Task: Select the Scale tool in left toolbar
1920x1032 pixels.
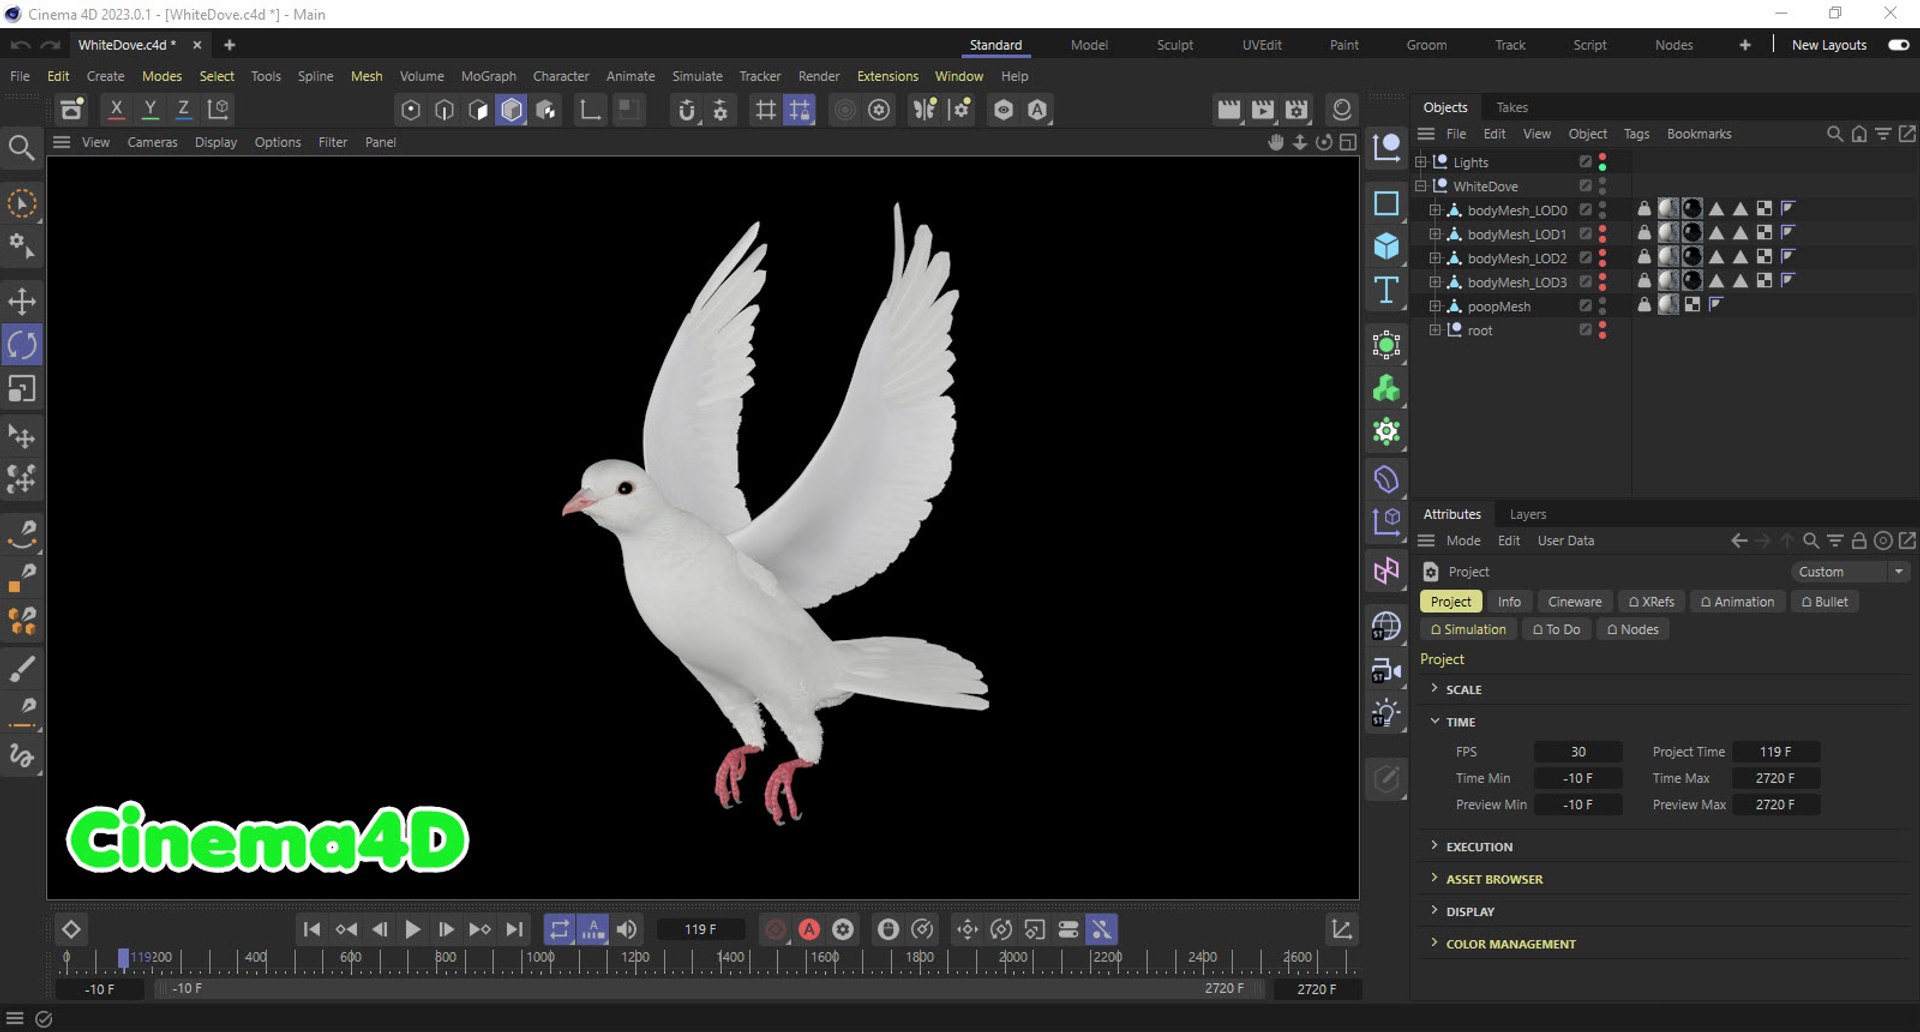Action: pyautogui.click(x=22, y=388)
